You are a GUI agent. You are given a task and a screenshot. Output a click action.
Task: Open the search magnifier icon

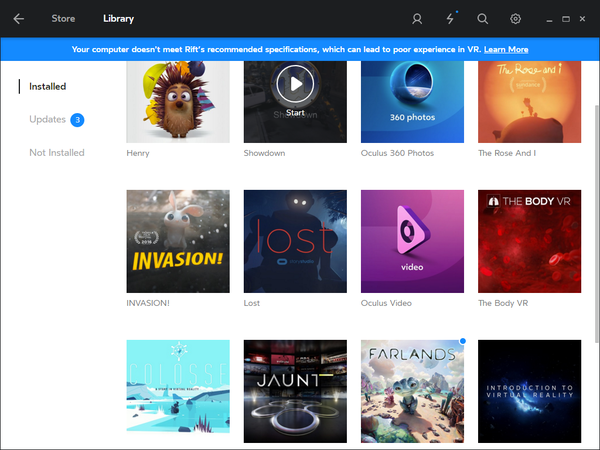[483, 19]
